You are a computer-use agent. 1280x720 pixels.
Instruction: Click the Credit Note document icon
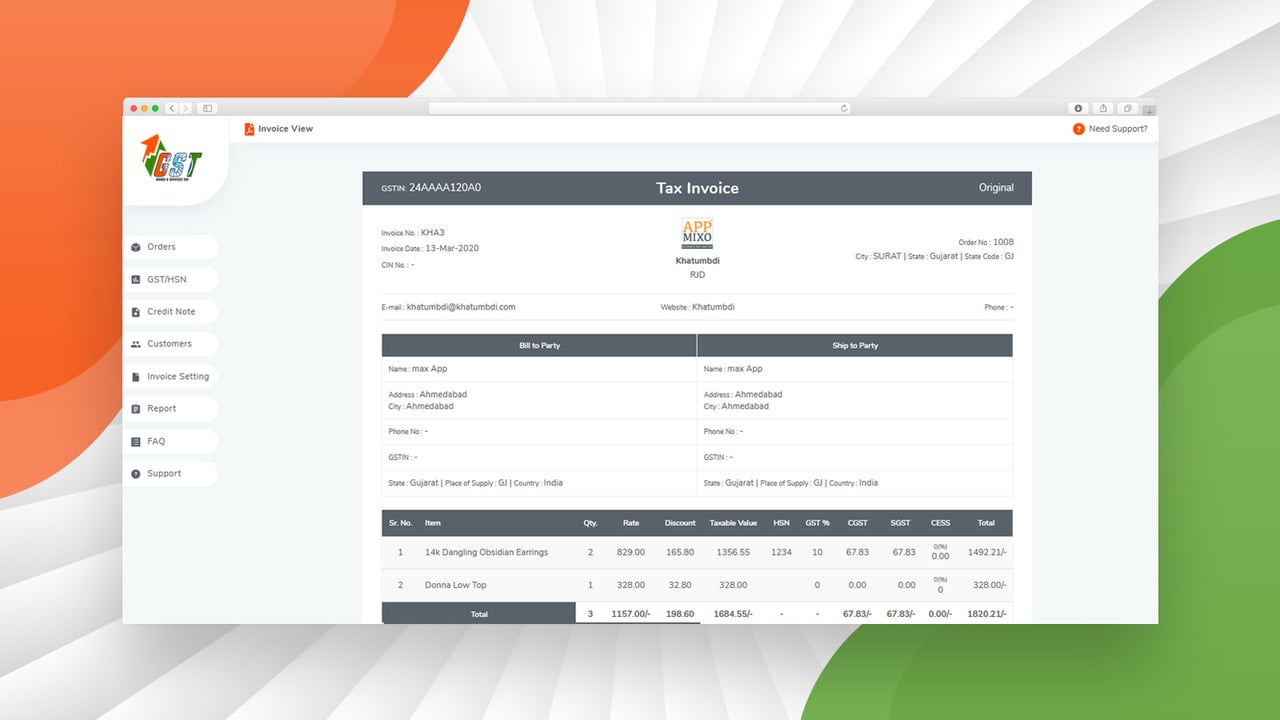pos(136,312)
